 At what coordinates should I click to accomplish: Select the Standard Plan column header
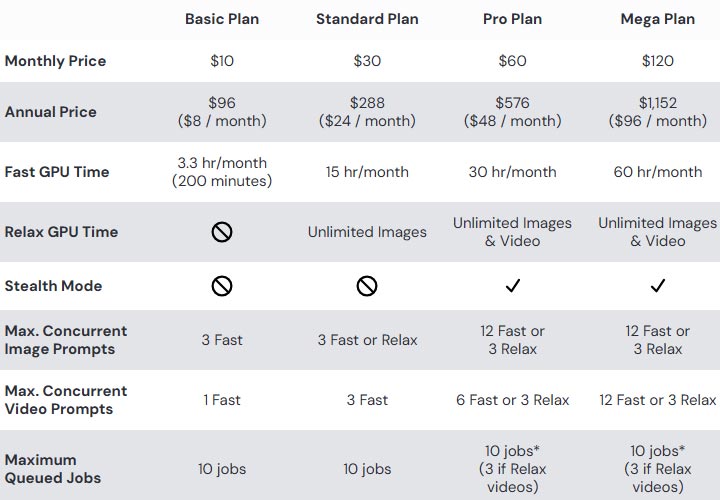(x=367, y=19)
